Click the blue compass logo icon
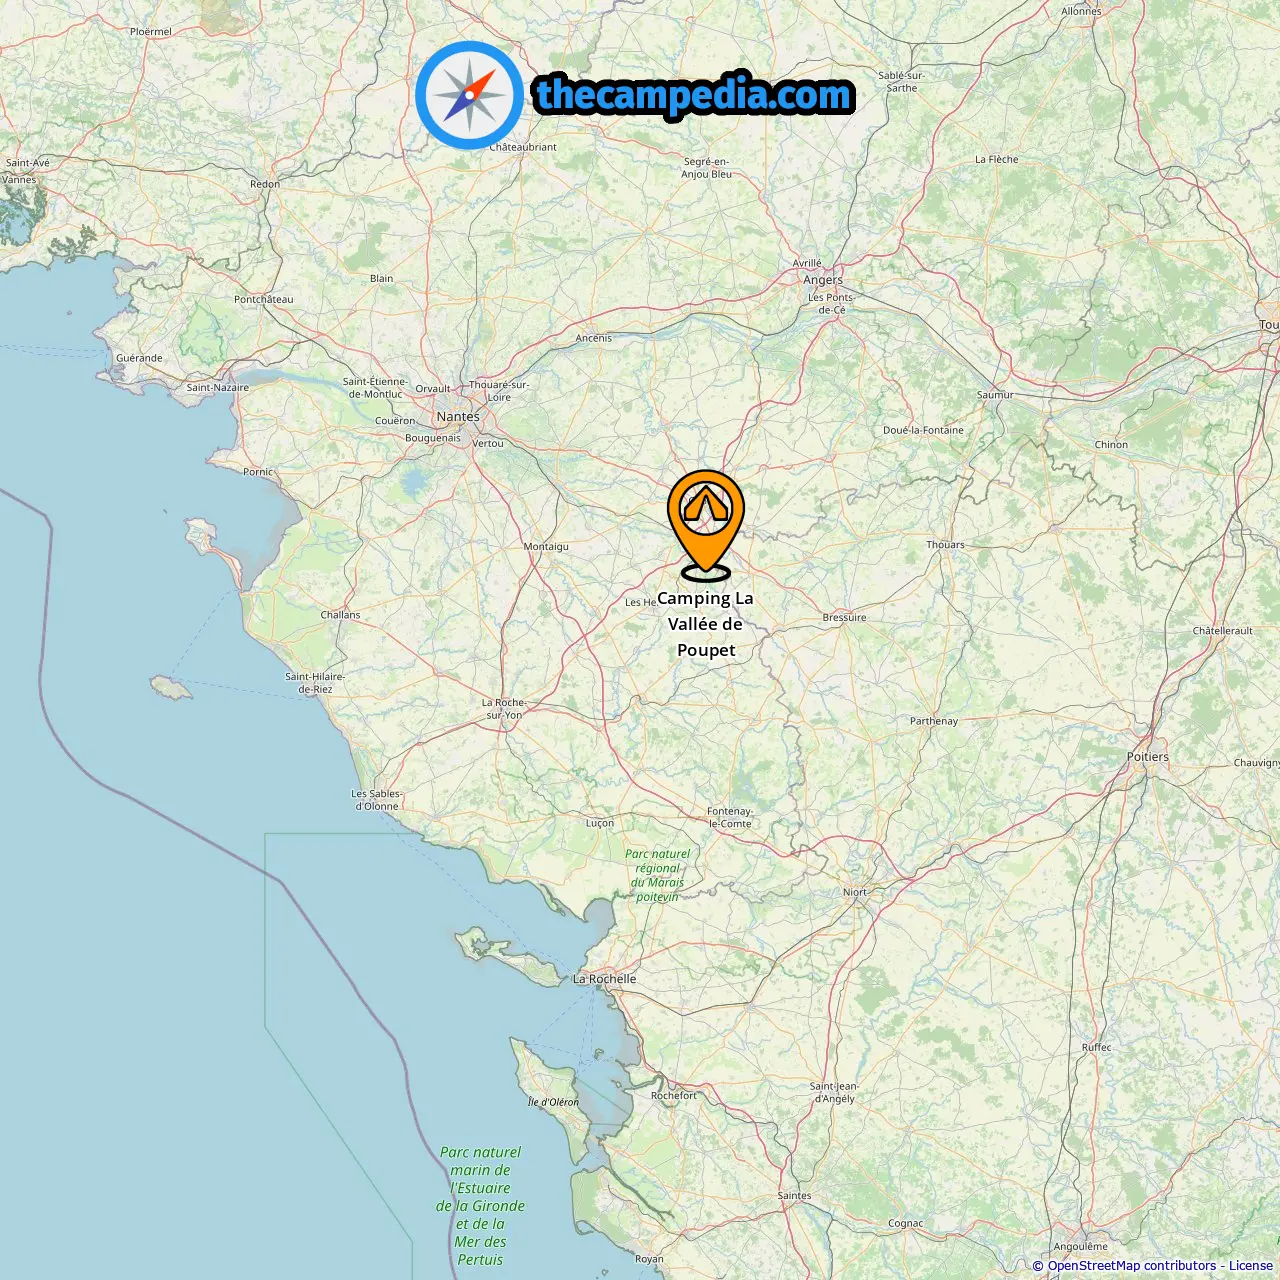The width and height of the screenshot is (1280, 1280). (469, 95)
